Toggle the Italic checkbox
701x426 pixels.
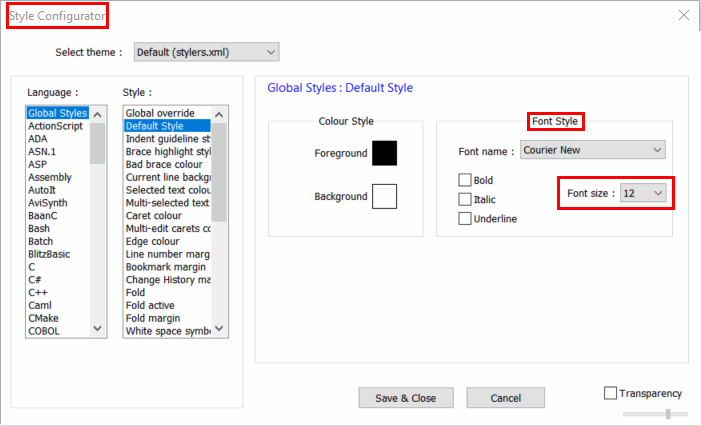[x=465, y=199]
